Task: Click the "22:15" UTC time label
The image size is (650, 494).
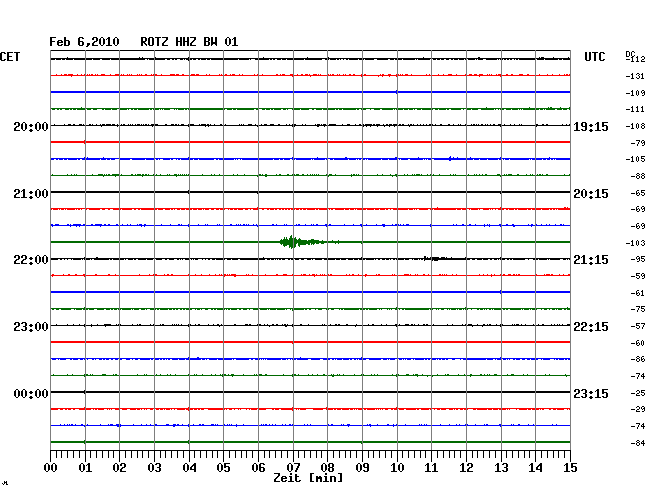Action: tap(591, 327)
